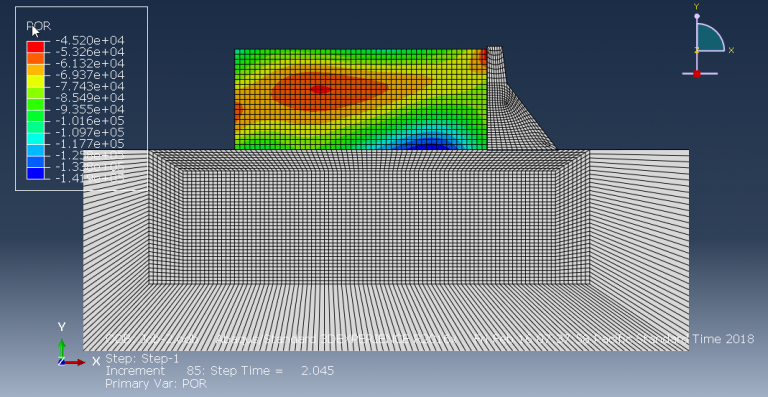Click the POR legend title
768x397 pixels.
(39, 26)
